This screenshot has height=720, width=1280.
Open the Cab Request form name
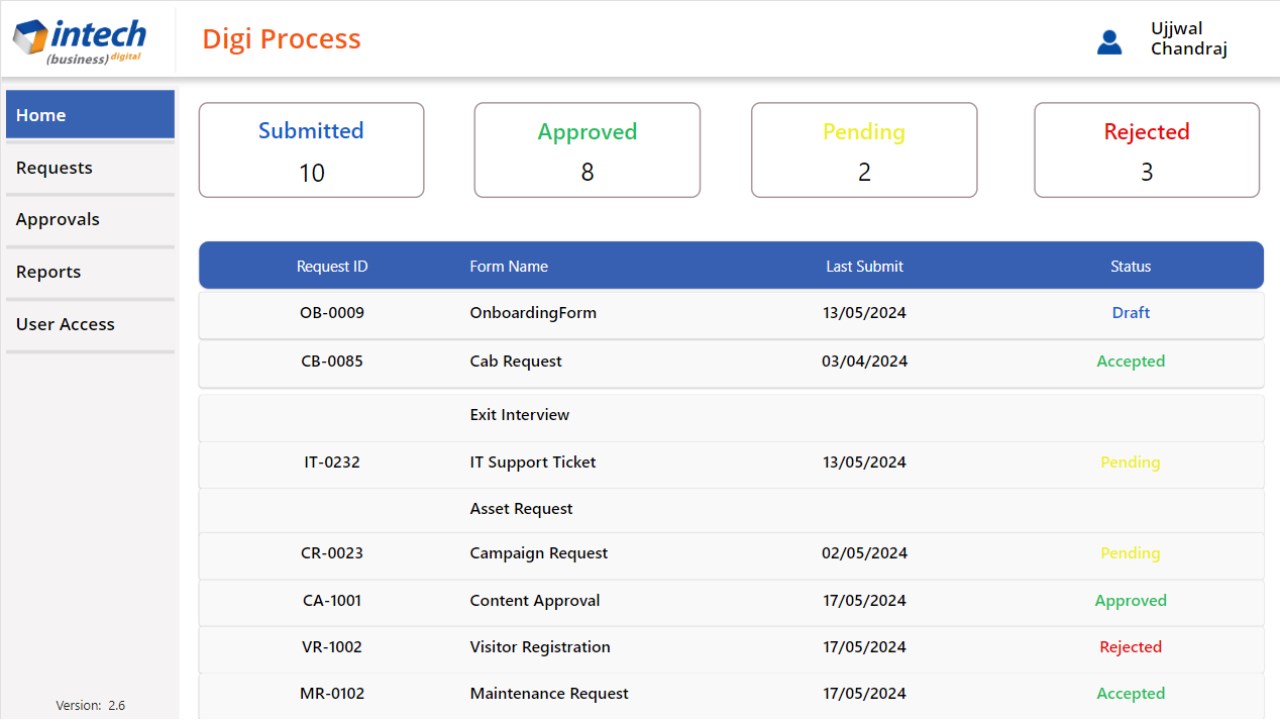tap(516, 362)
